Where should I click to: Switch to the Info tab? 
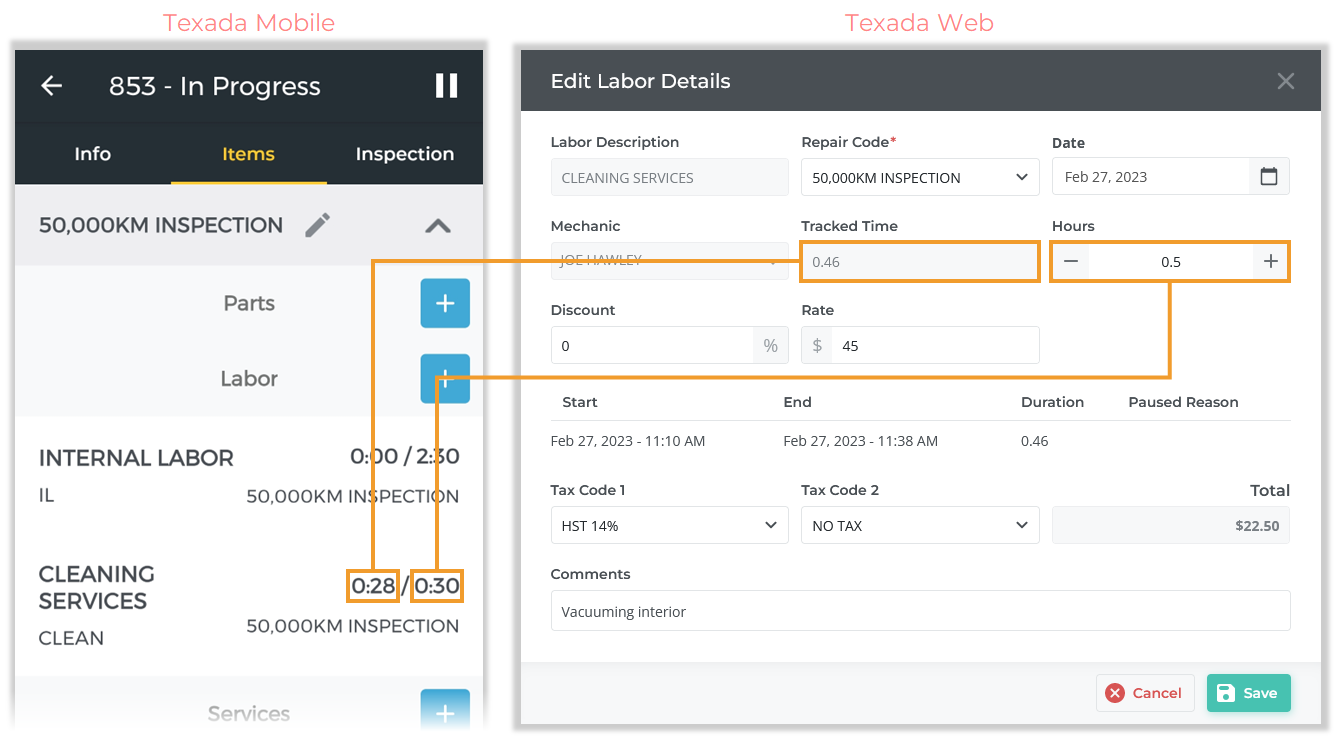tap(93, 154)
